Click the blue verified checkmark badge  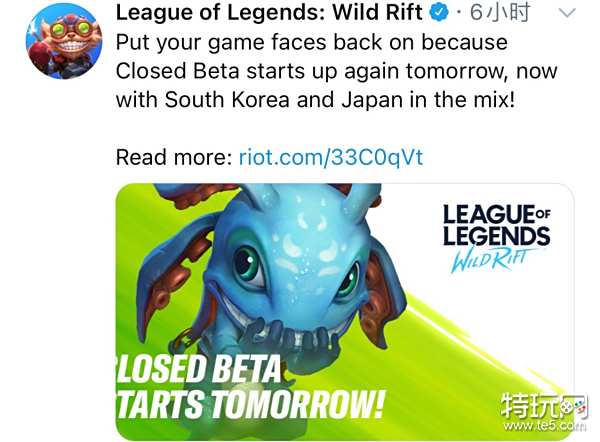click(439, 13)
